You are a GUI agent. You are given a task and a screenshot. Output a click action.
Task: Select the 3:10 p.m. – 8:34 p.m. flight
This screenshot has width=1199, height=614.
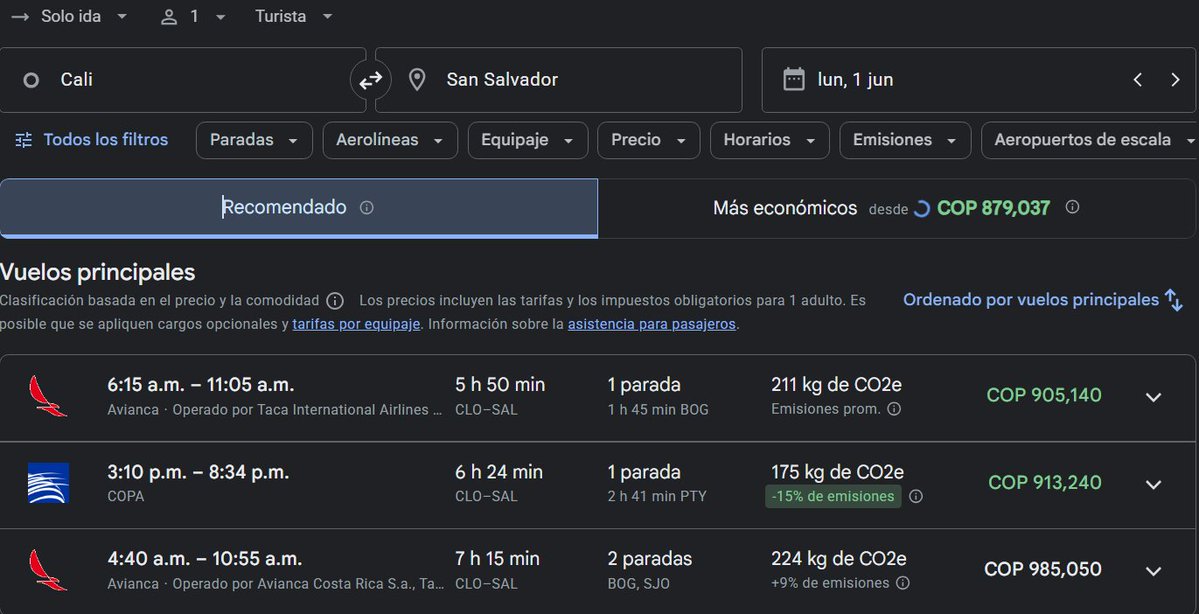[x=597, y=485]
